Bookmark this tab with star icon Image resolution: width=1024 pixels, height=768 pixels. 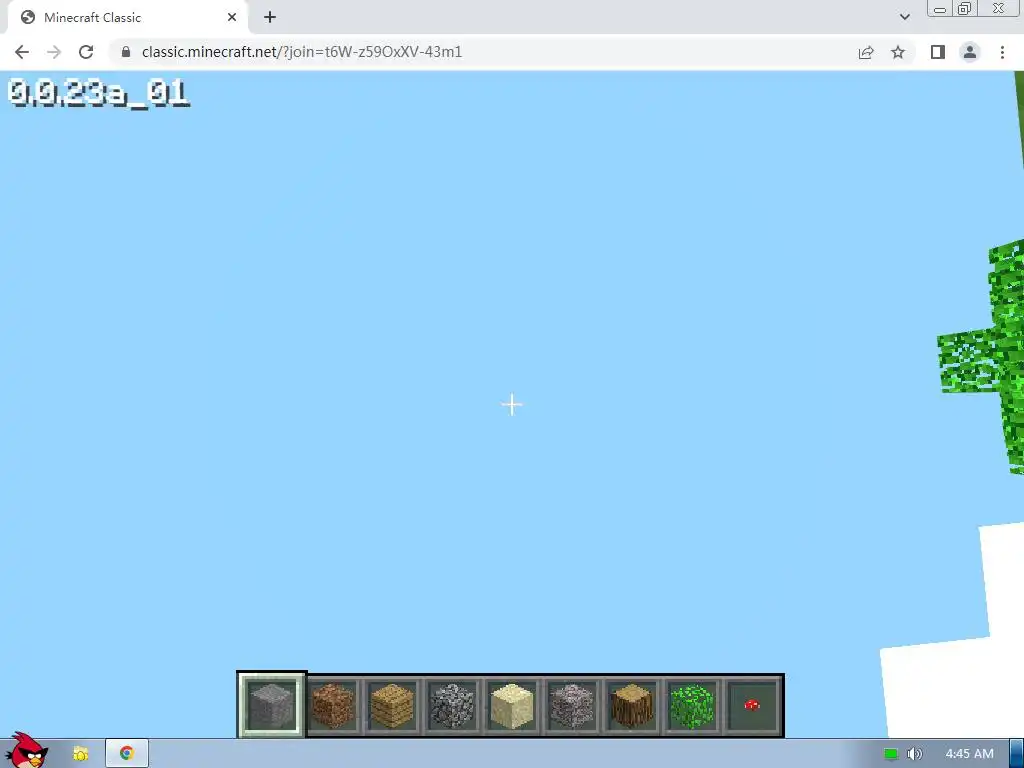898,52
